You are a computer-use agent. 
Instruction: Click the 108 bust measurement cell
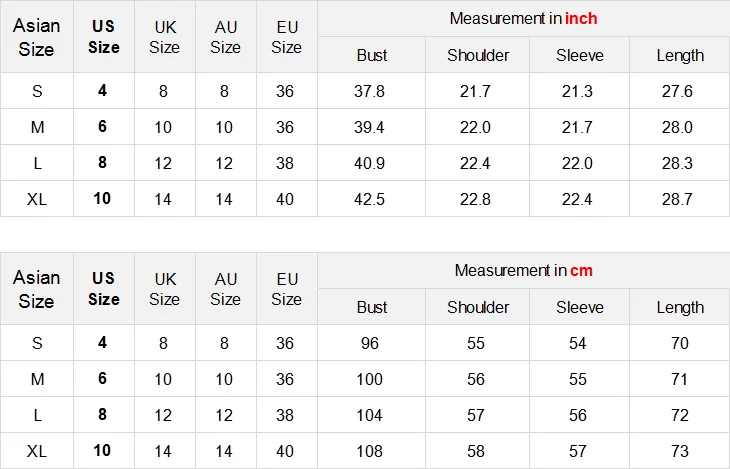[371, 451]
